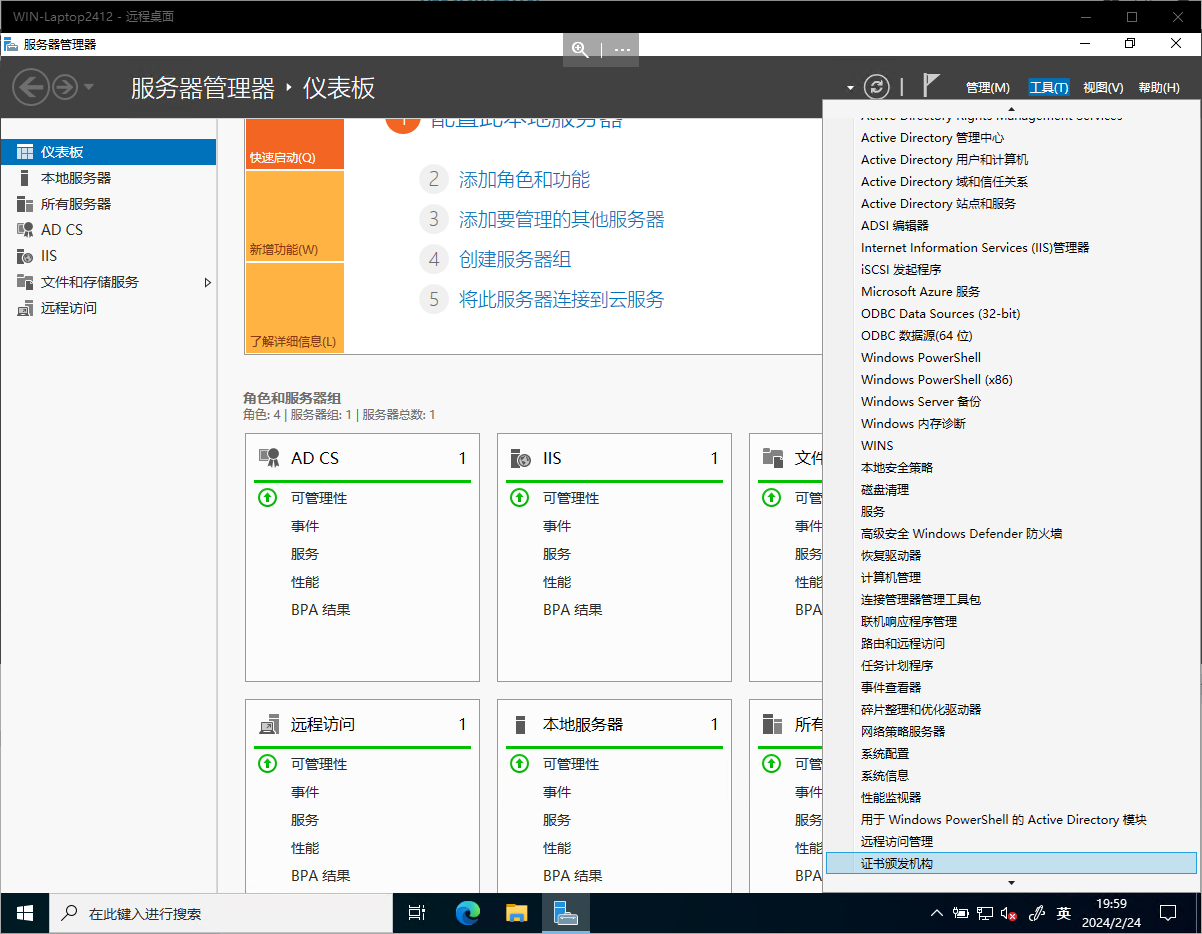Click 服务 in the 本地服务器 tile

(557, 820)
